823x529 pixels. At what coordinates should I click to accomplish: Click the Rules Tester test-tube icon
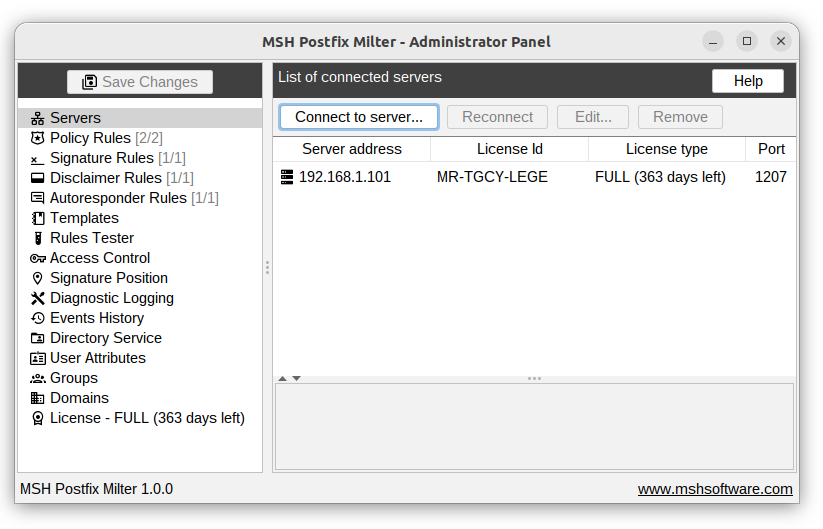tap(37, 238)
